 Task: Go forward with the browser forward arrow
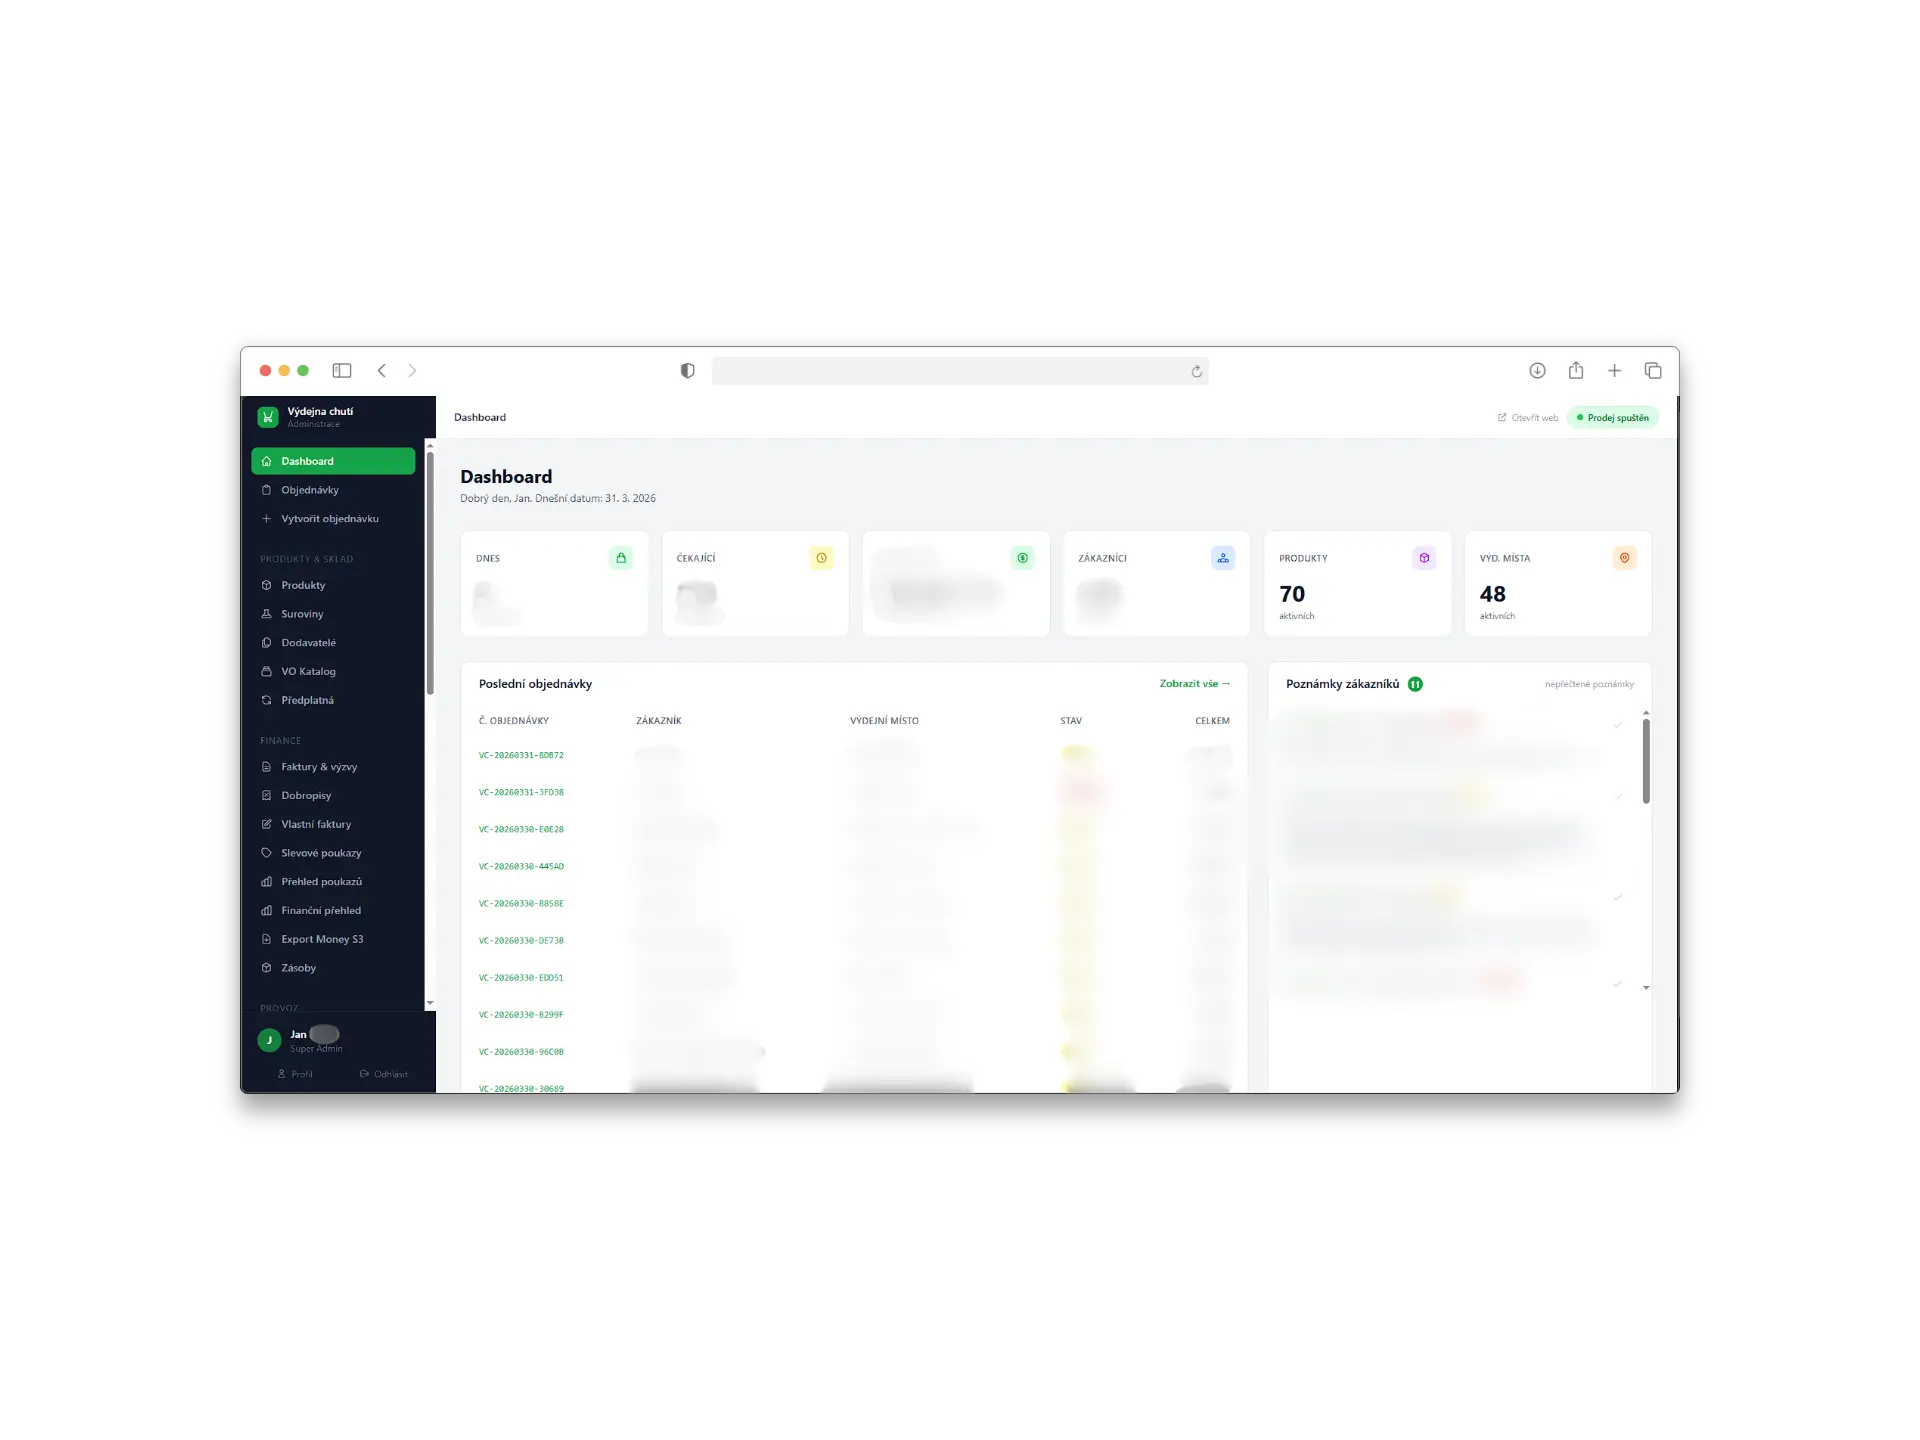[412, 371]
